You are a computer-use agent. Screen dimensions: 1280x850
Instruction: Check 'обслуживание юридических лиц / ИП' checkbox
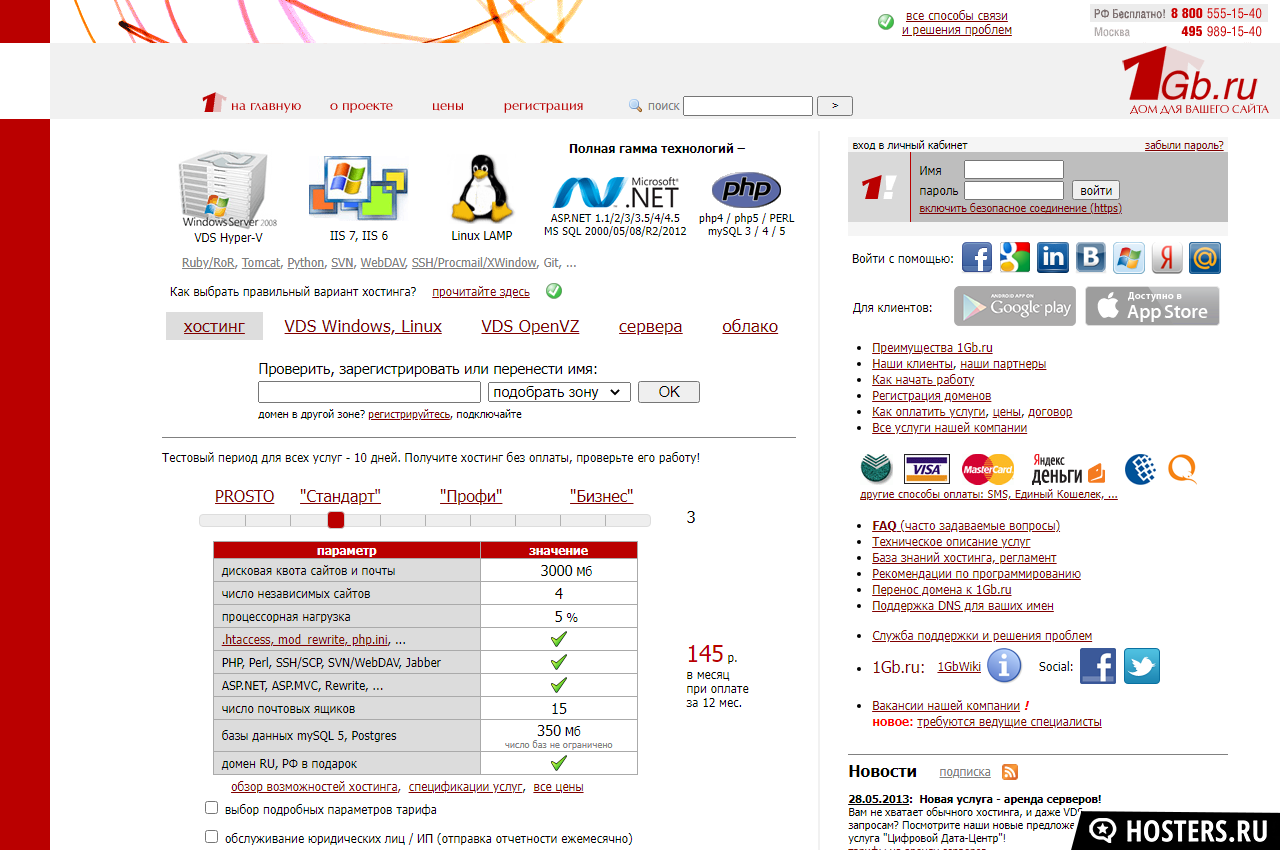point(211,837)
